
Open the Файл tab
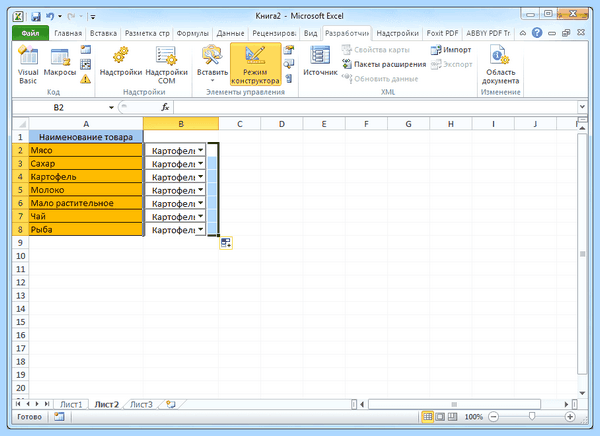pos(30,33)
